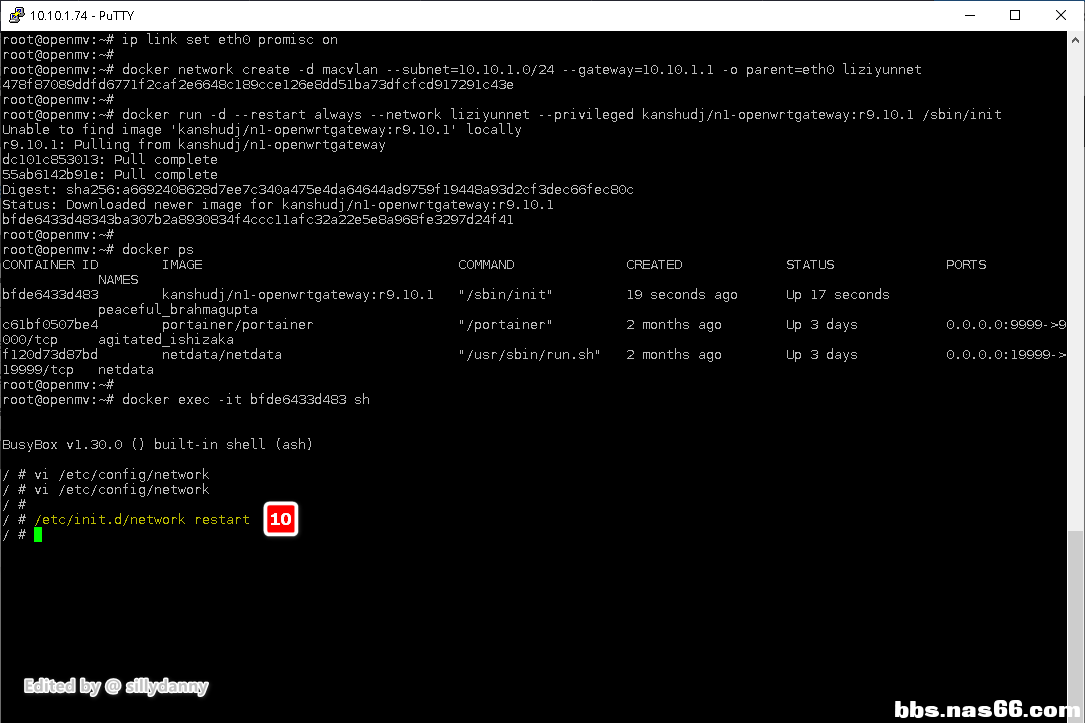Click the red step 10 badge
The height and width of the screenshot is (723, 1085).
point(281,520)
